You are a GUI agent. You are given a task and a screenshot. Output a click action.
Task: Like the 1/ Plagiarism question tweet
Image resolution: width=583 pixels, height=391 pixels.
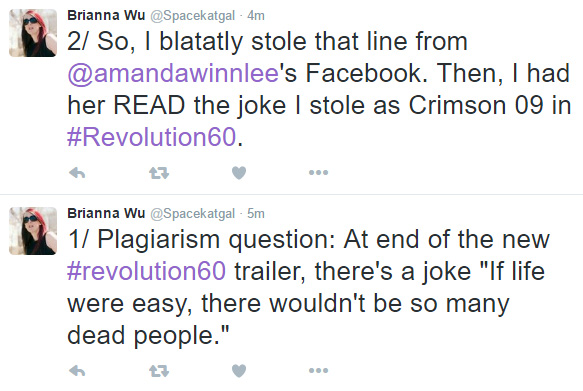click(x=239, y=371)
